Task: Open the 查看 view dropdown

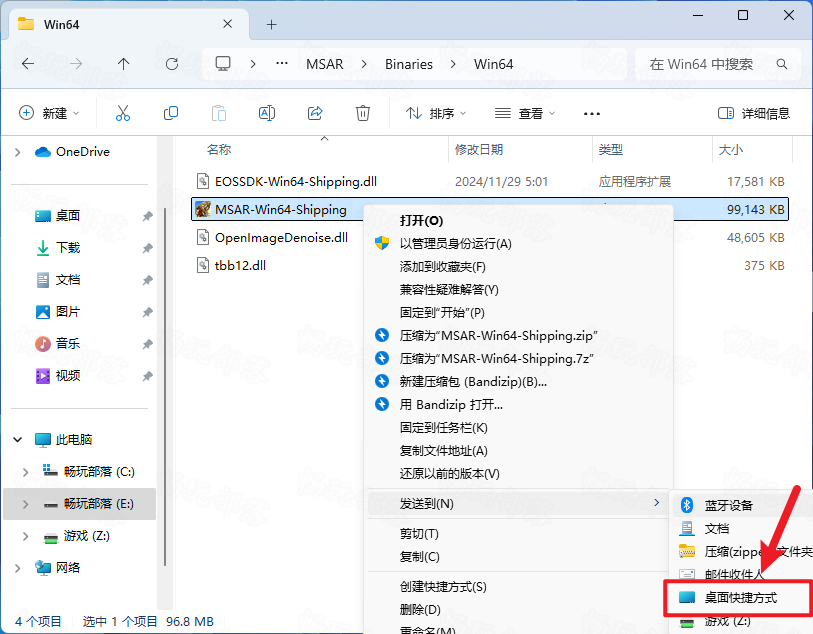Action: [525, 113]
